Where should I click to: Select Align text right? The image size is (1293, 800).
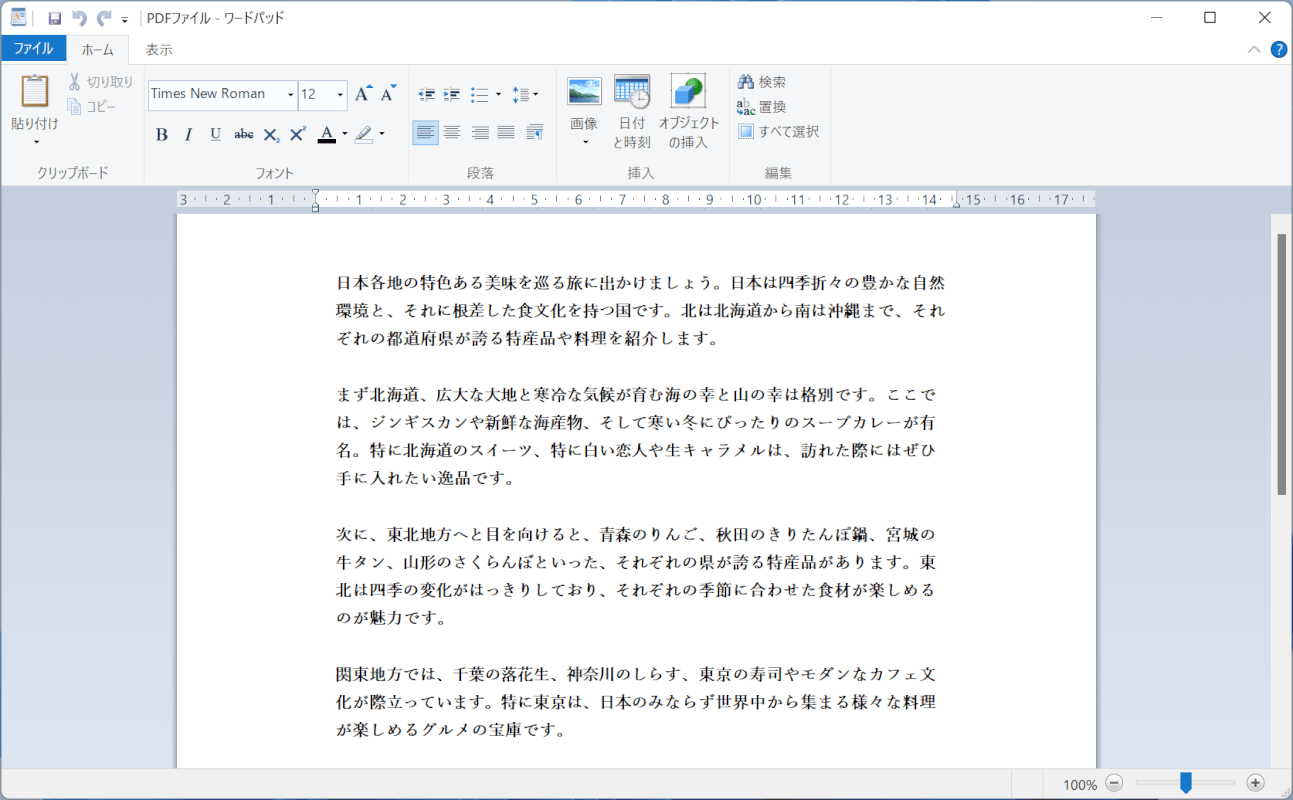[x=480, y=132]
